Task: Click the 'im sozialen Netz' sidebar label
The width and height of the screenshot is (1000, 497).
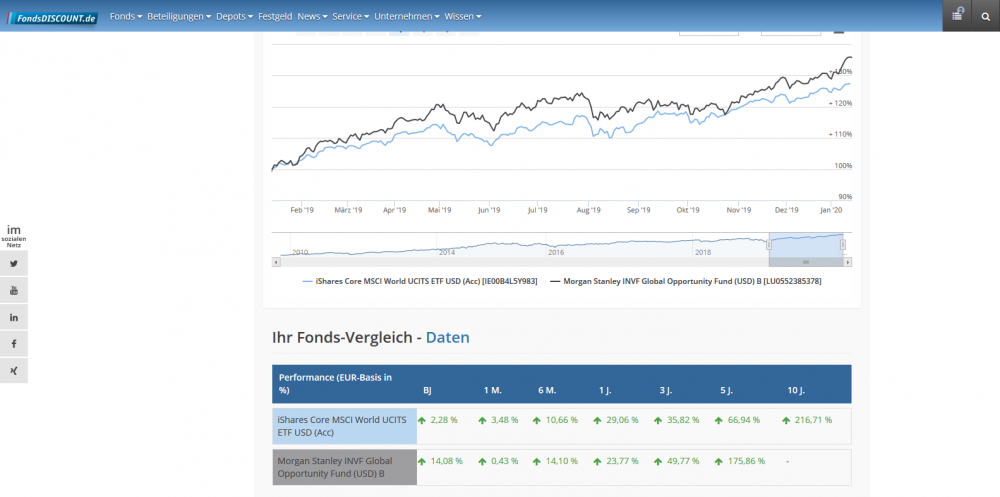Action: (14, 236)
